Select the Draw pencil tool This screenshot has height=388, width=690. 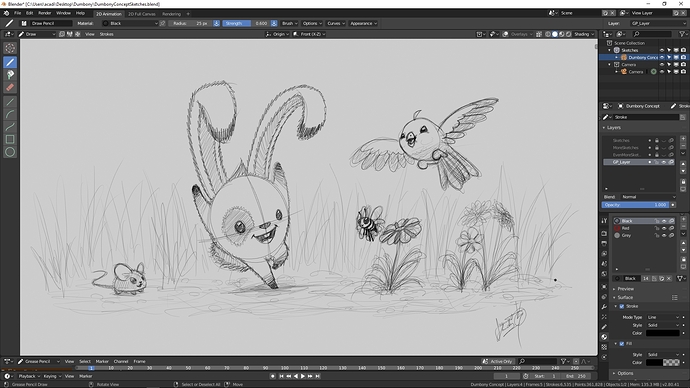pyautogui.click(x=10, y=62)
